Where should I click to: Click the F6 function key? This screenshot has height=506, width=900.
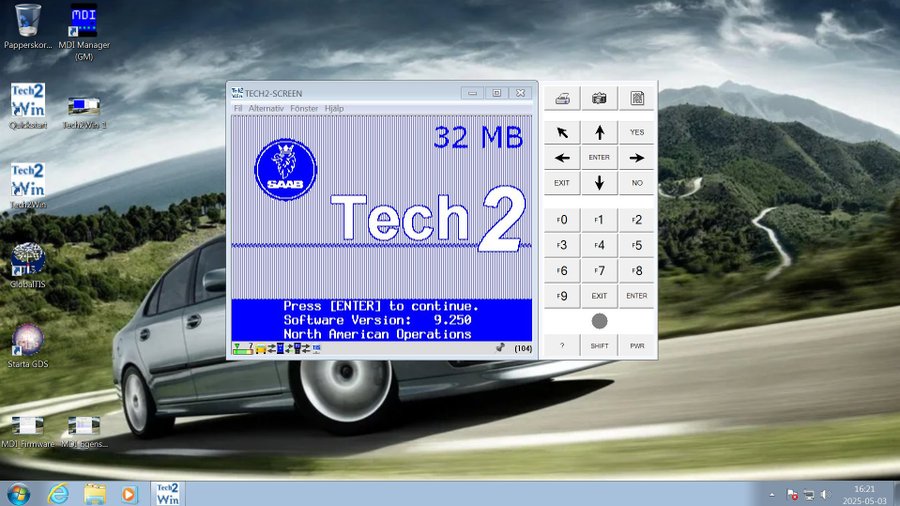point(562,271)
